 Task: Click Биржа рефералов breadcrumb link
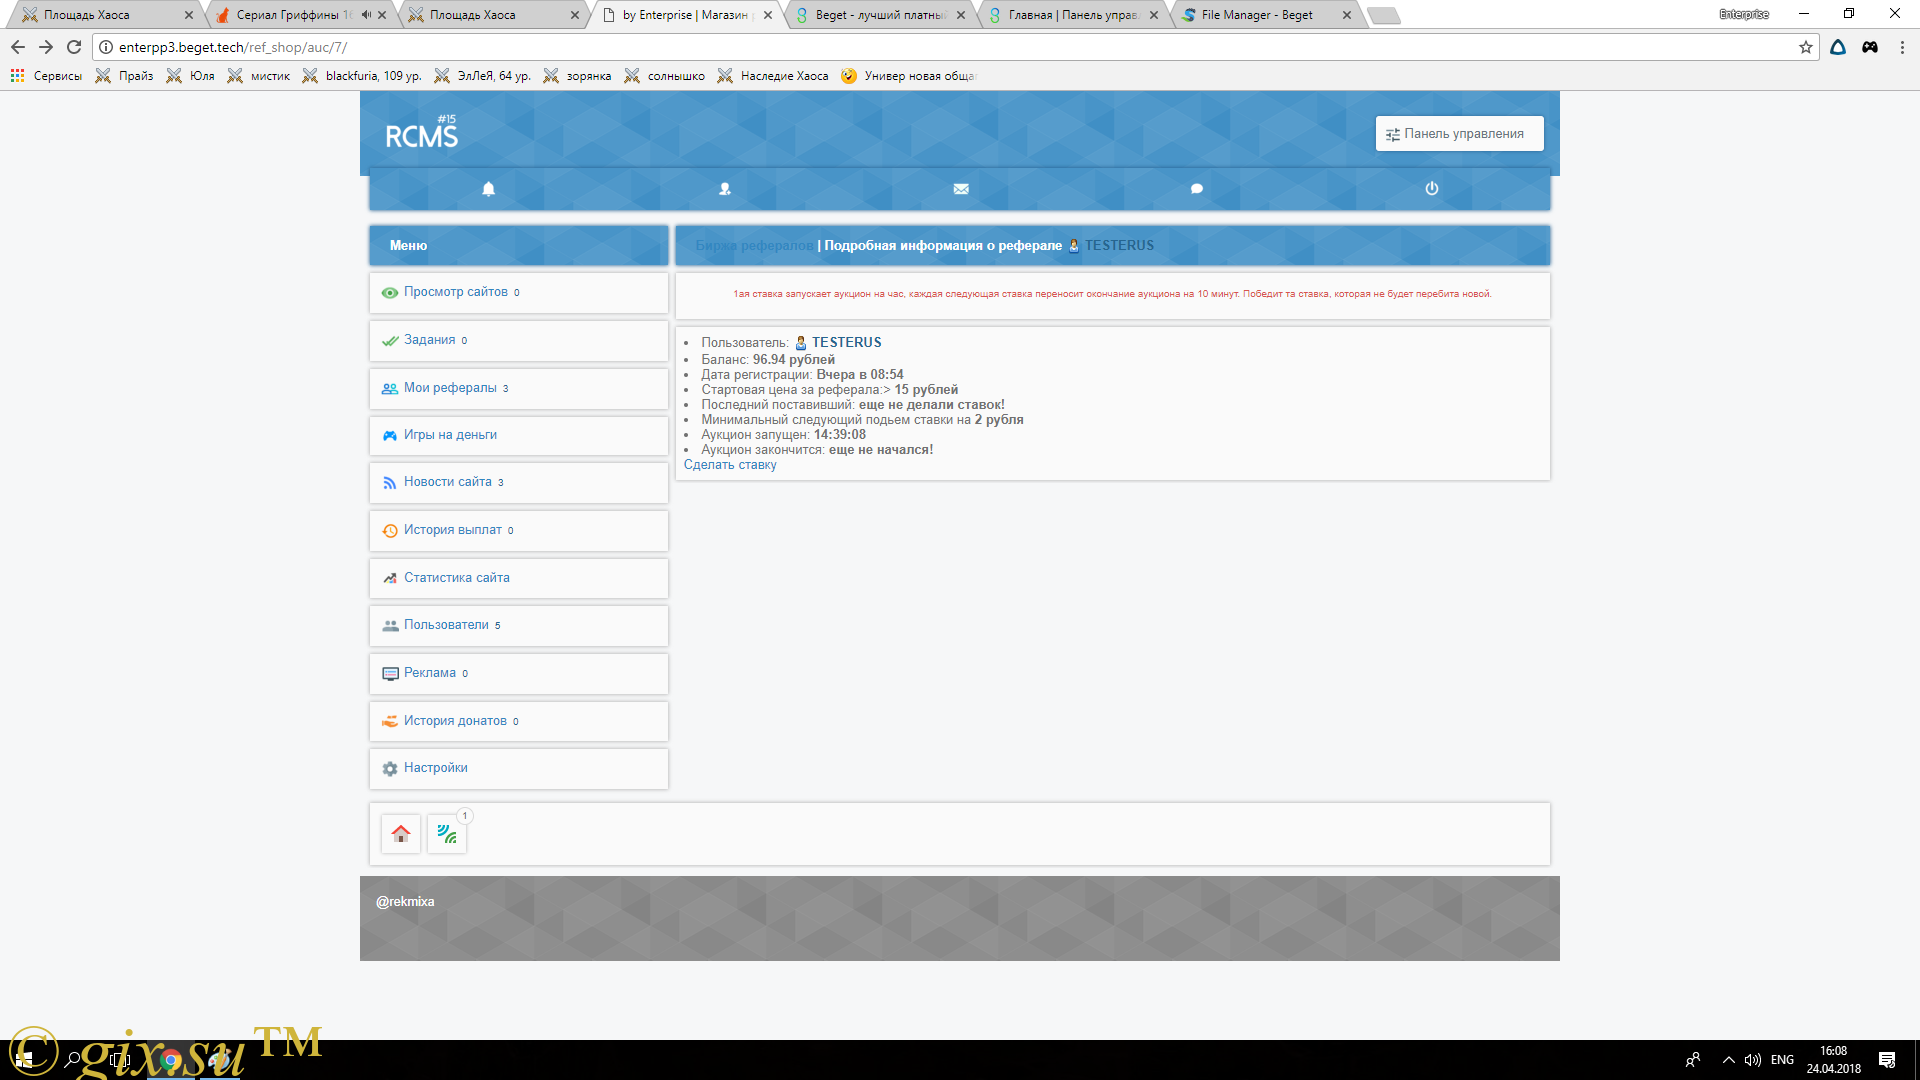tap(754, 246)
